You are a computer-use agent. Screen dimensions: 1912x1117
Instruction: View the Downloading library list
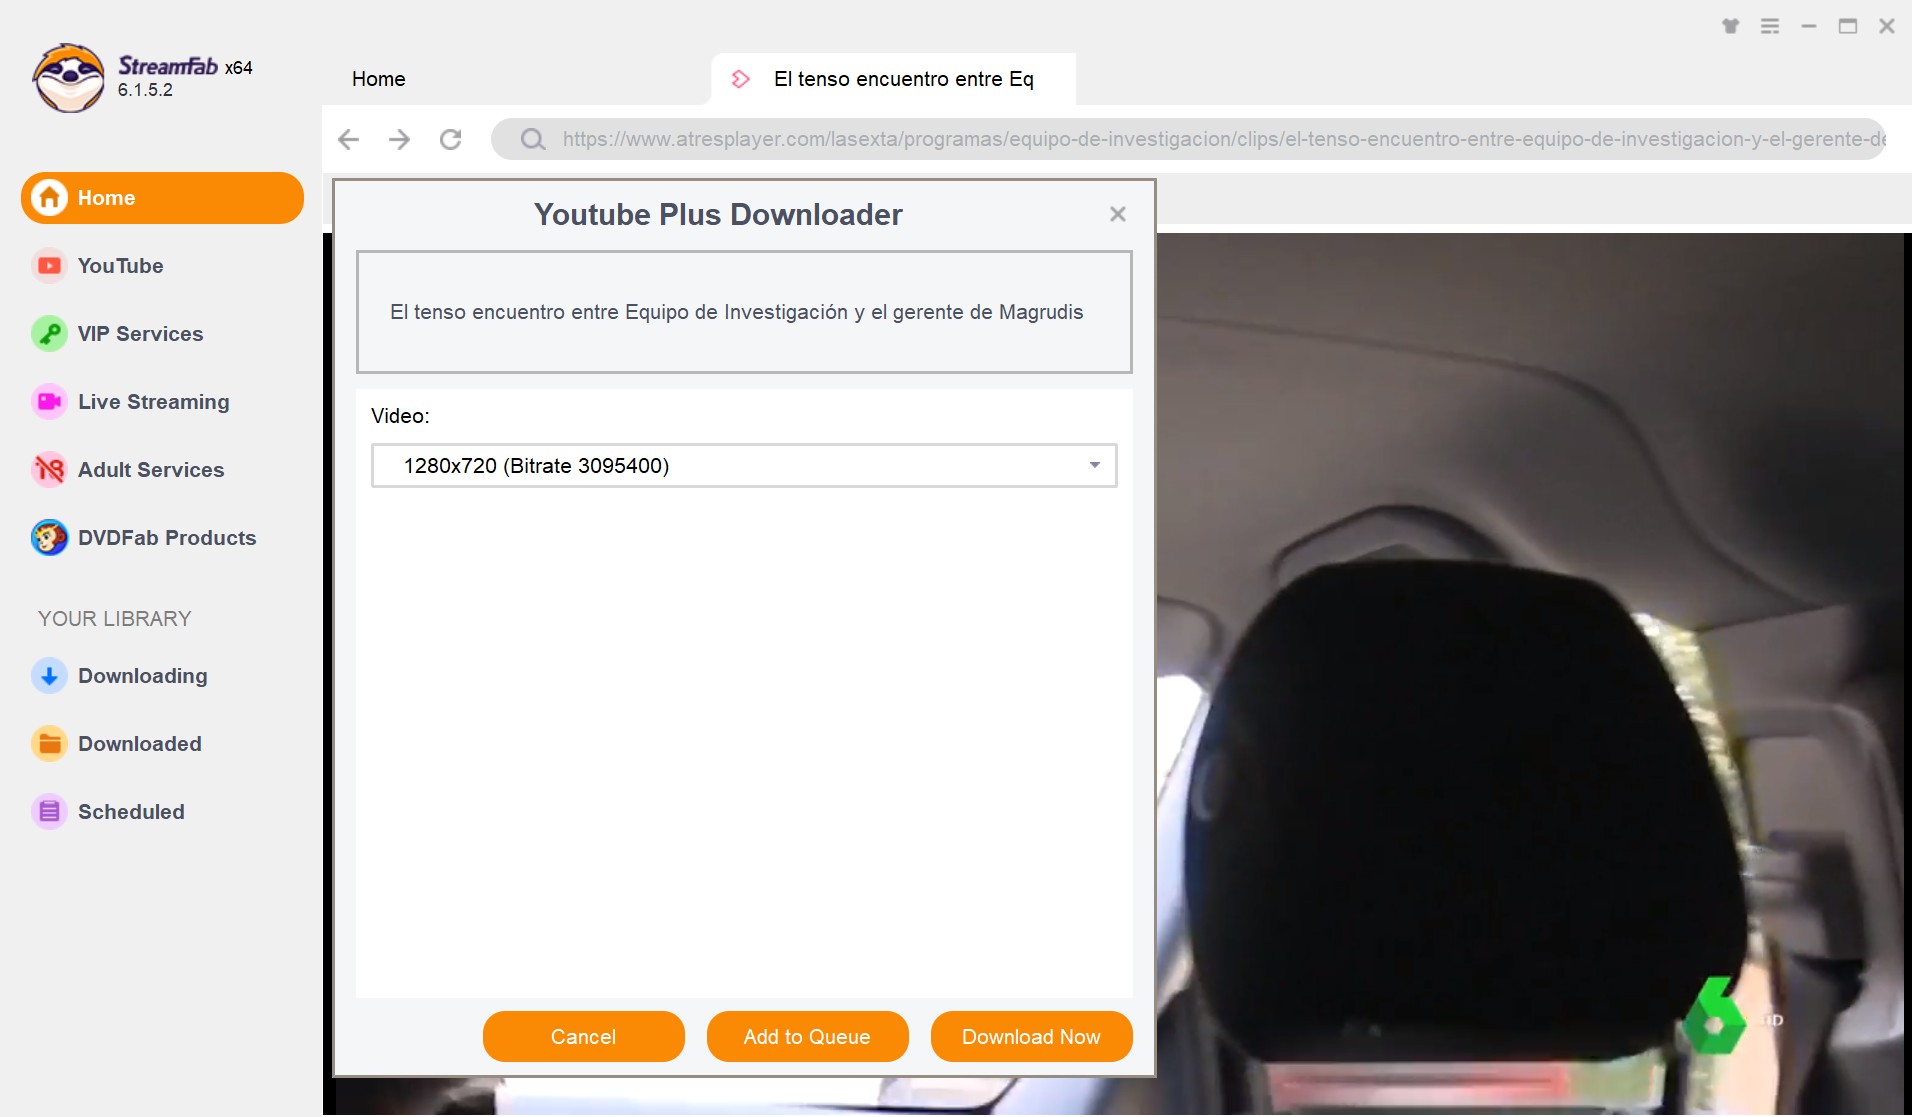[143, 676]
